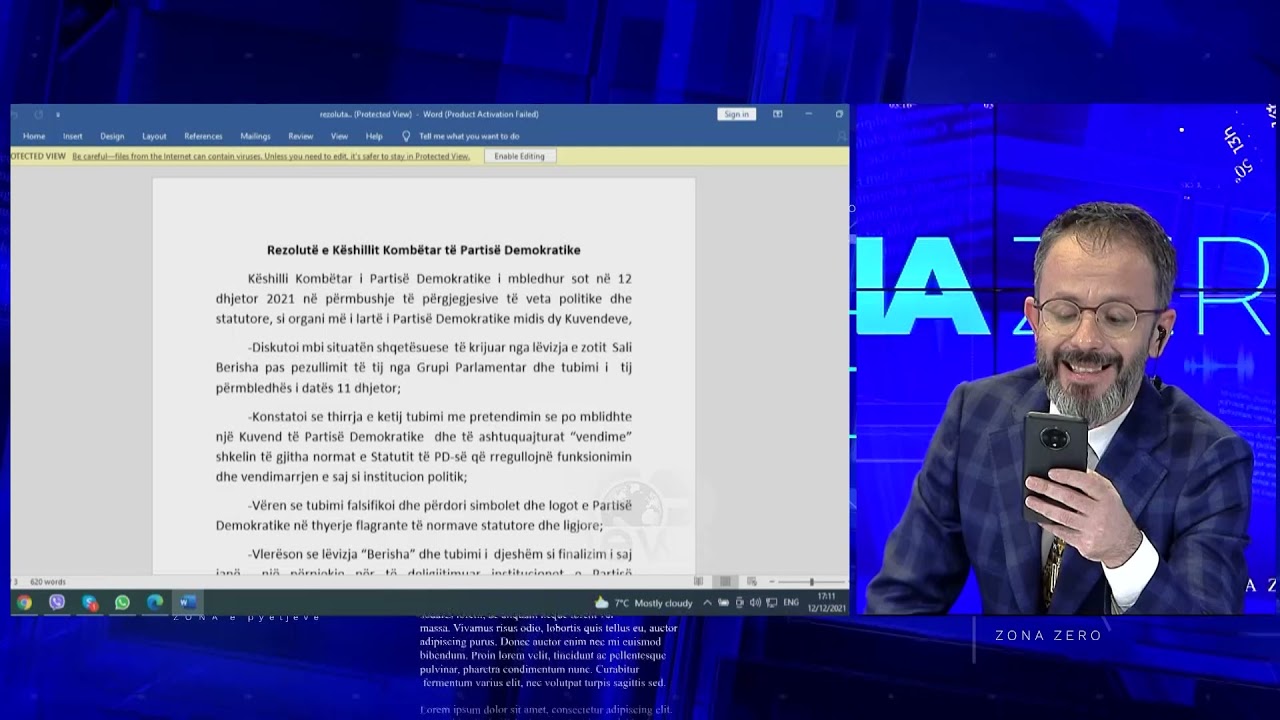Switch to Read Mode view in status bar
Viewport: 1280px width, 720px height.
click(698, 581)
